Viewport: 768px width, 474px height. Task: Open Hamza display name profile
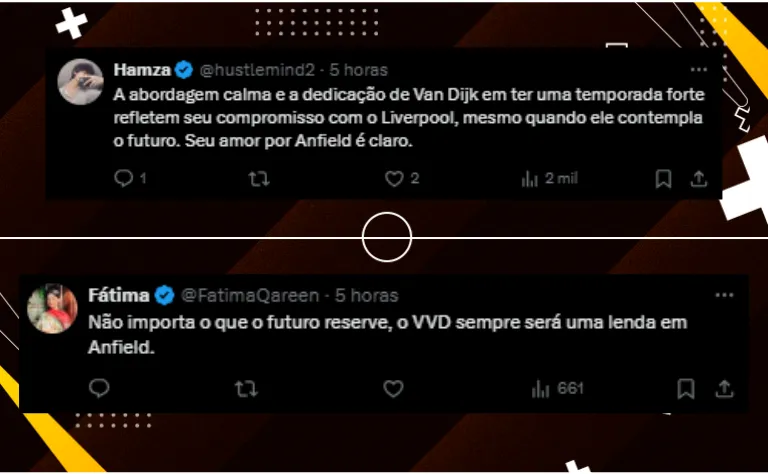142,70
